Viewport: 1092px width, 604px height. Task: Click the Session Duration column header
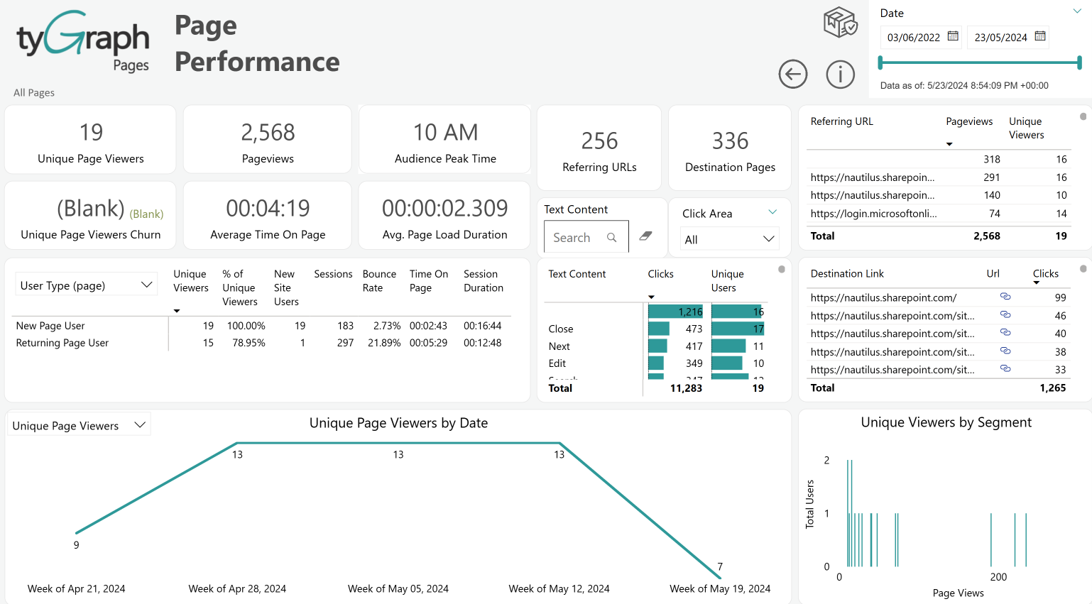click(x=483, y=281)
